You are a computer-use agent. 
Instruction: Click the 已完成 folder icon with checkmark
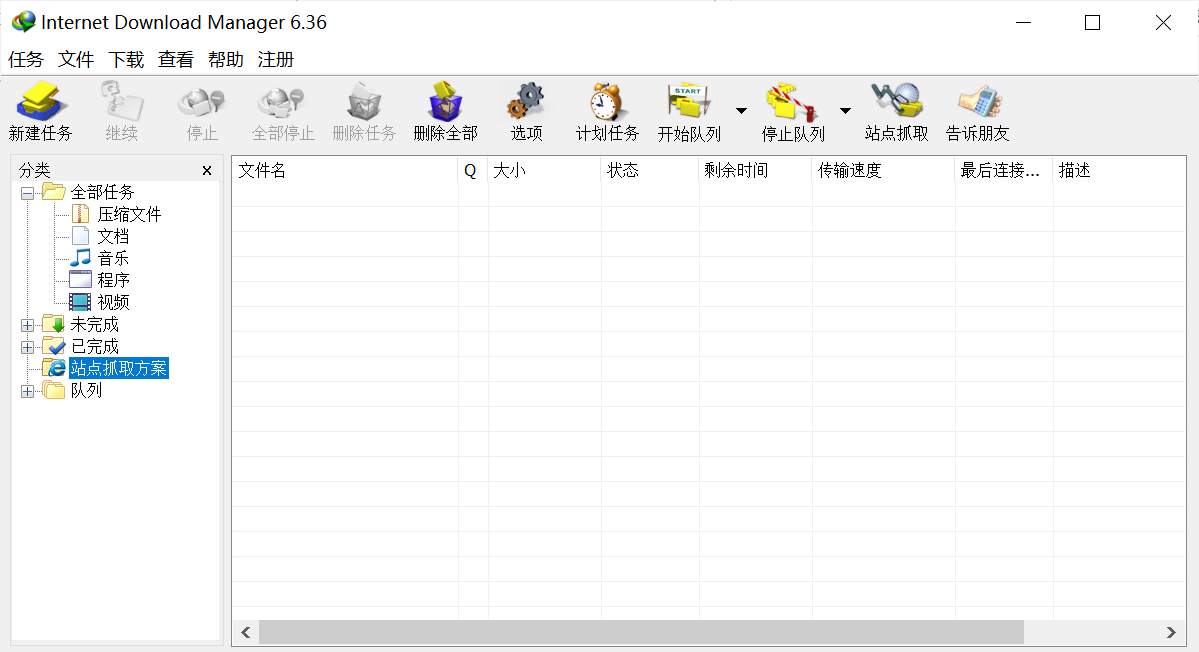click(54, 345)
